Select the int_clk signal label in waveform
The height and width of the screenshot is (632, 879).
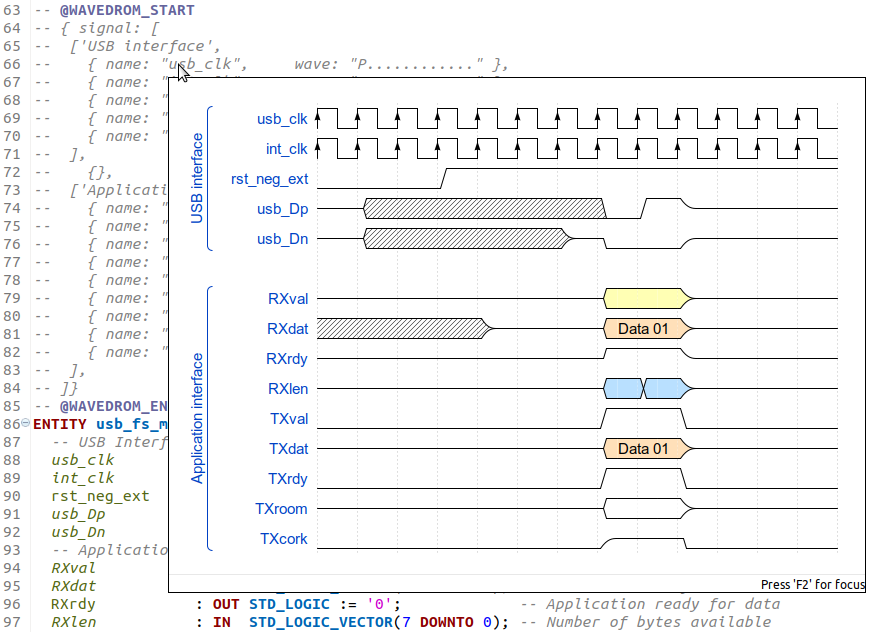(x=288, y=149)
